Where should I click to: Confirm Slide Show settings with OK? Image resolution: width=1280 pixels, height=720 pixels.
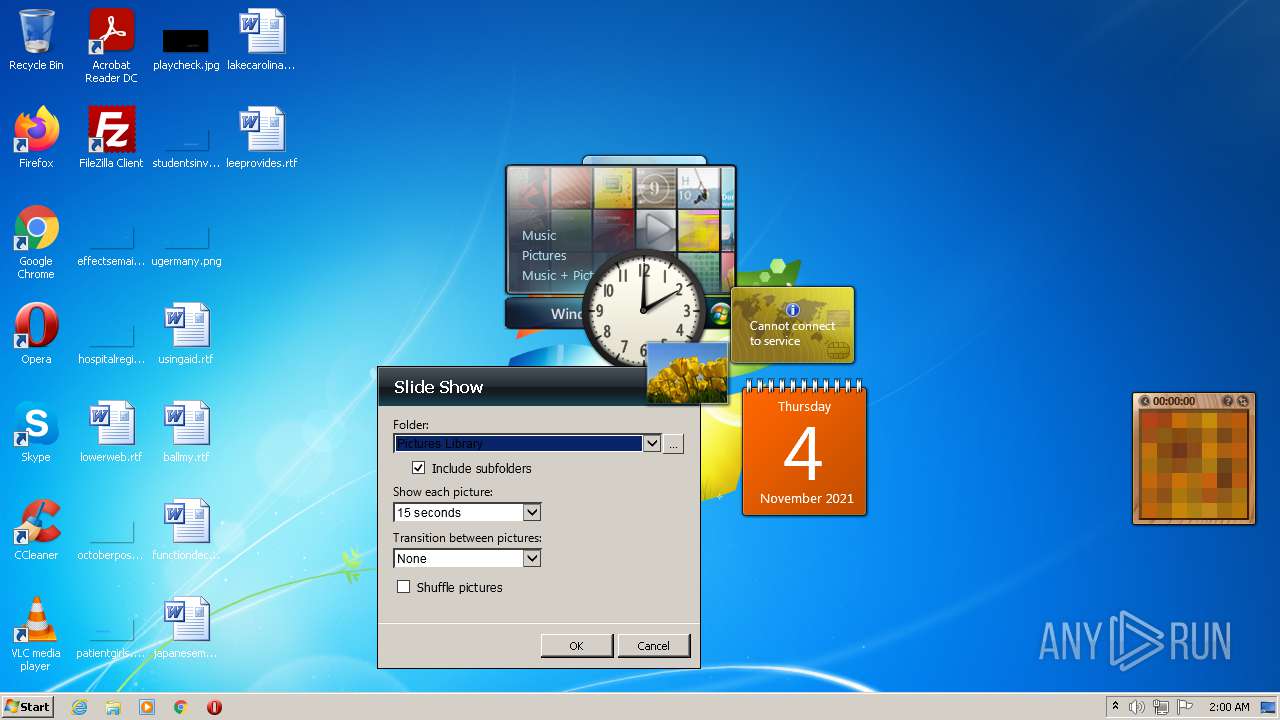(x=576, y=646)
